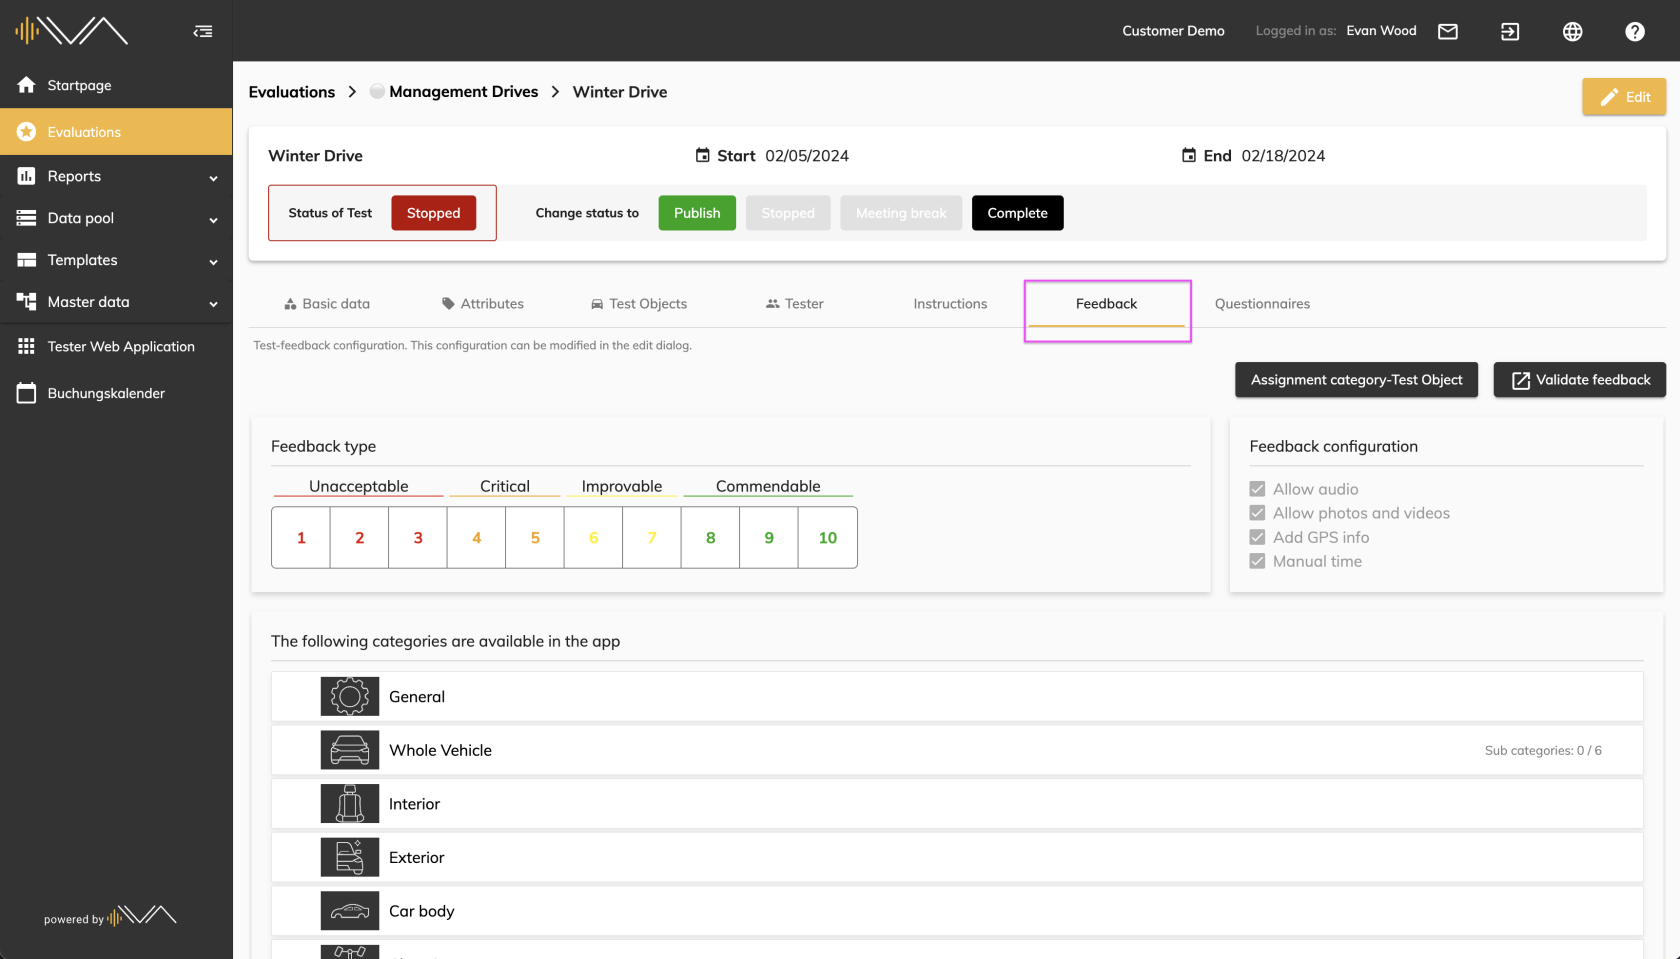Toggle the Manual time checkbox
This screenshot has height=959, width=1680.
point(1257,561)
